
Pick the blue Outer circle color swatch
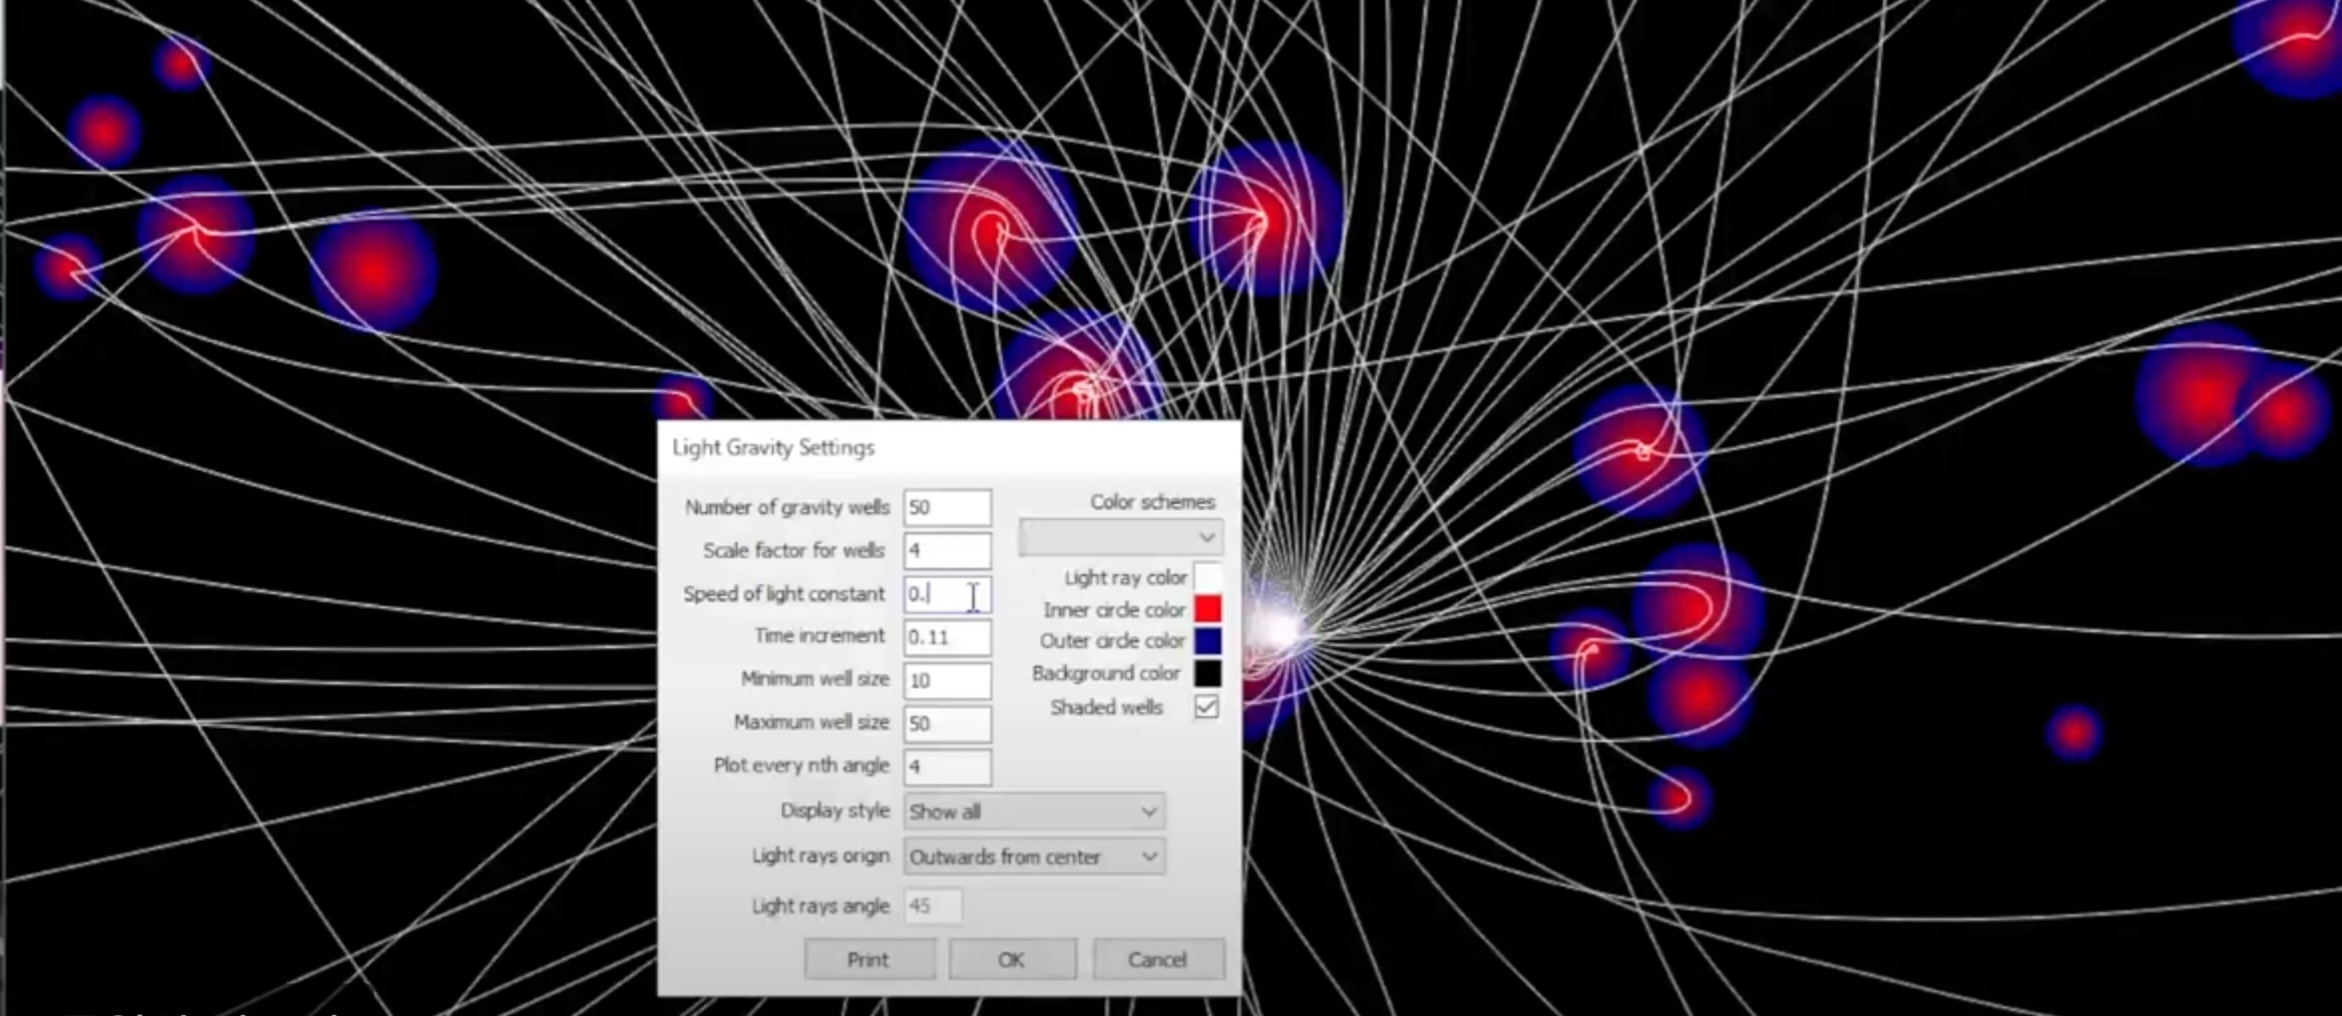pyautogui.click(x=1207, y=640)
